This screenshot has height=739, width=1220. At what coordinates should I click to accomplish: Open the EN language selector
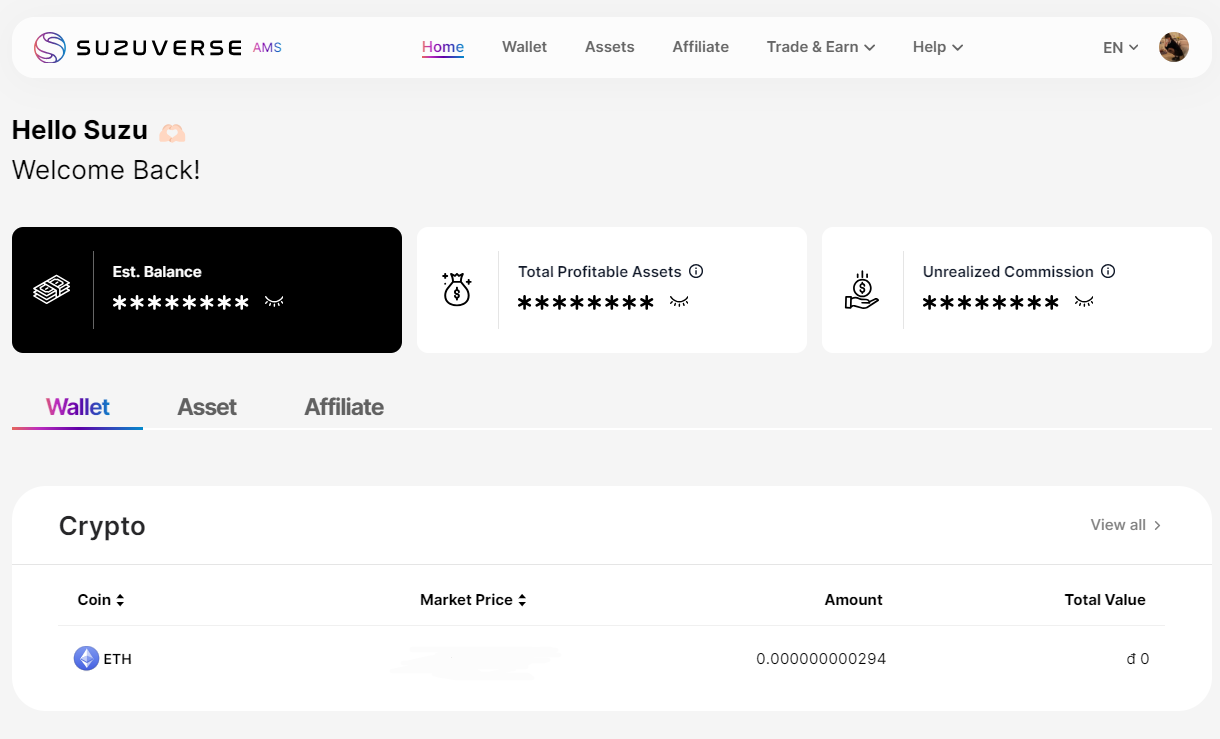1119,46
